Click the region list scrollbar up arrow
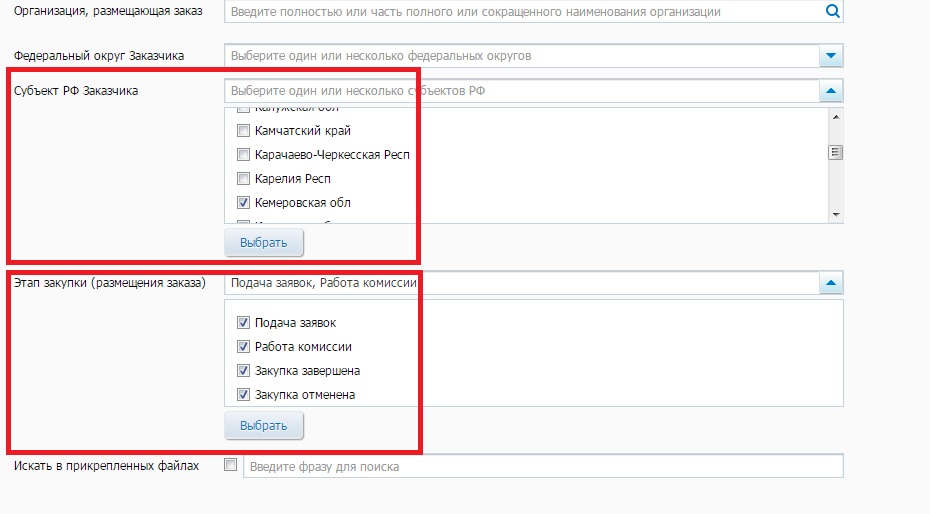Viewport: 930px width, 514px height. (836, 117)
